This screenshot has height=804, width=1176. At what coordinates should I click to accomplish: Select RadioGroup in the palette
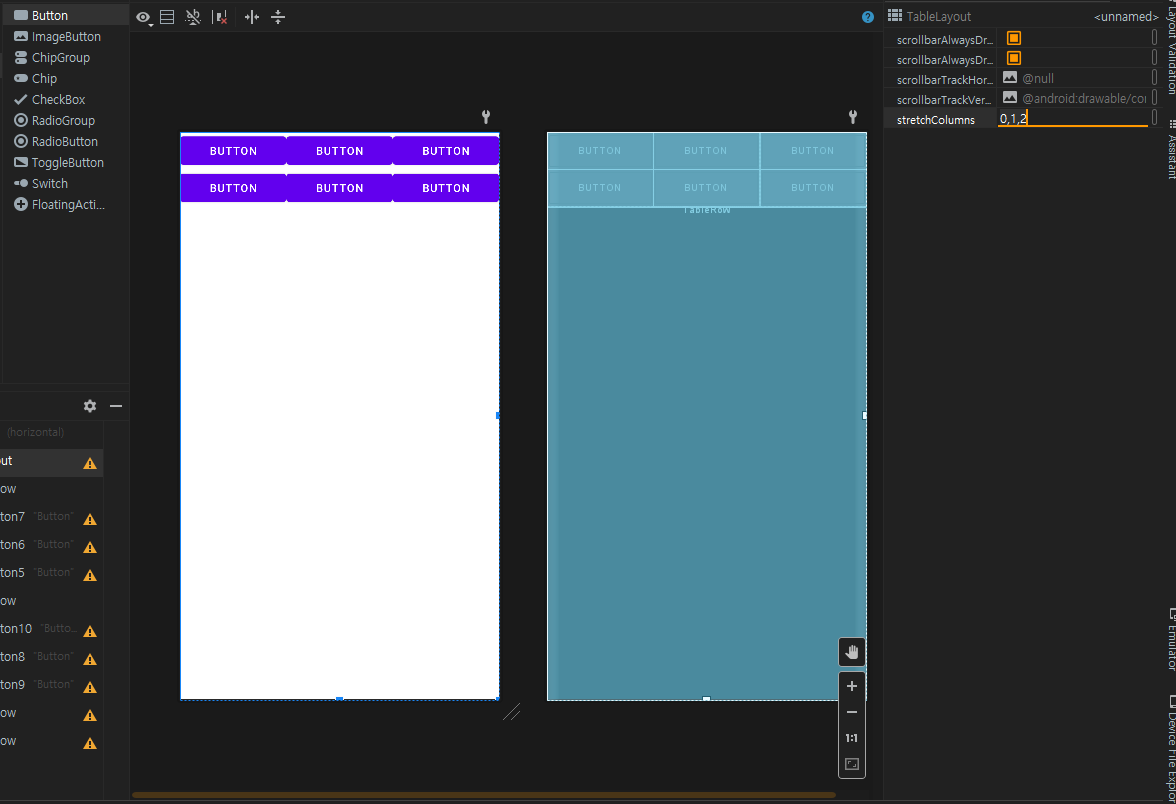click(x=65, y=120)
